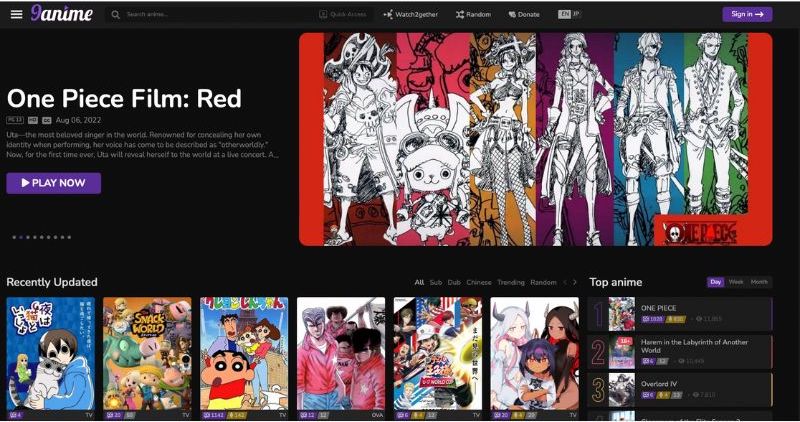Open Watch2gether
The height and width of the screenshot is (422, 800).
pos(411,14)
